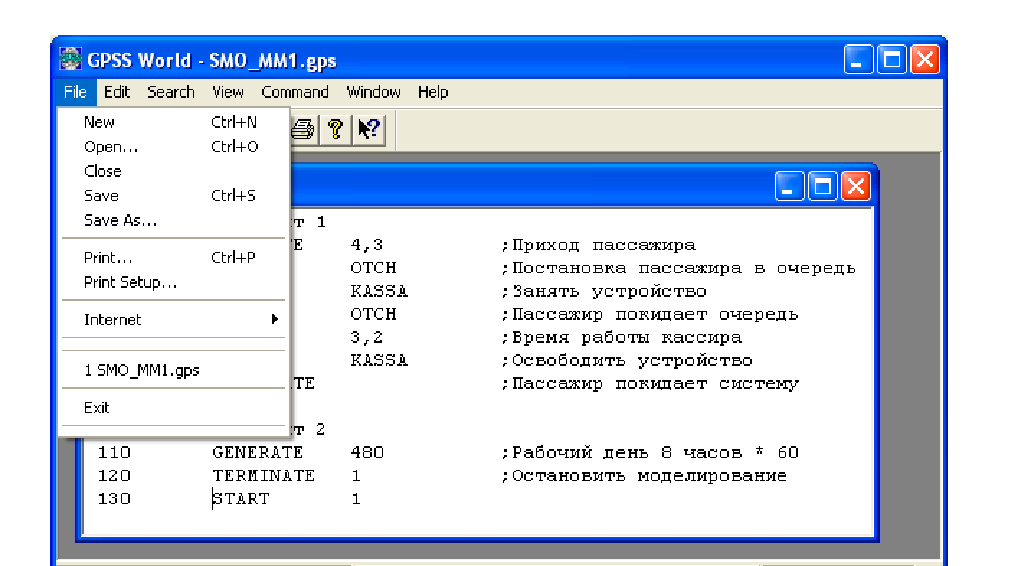Click the comment ';Время работы кассира'
This screenshot has height=566, width=1036.
[622, 337]
